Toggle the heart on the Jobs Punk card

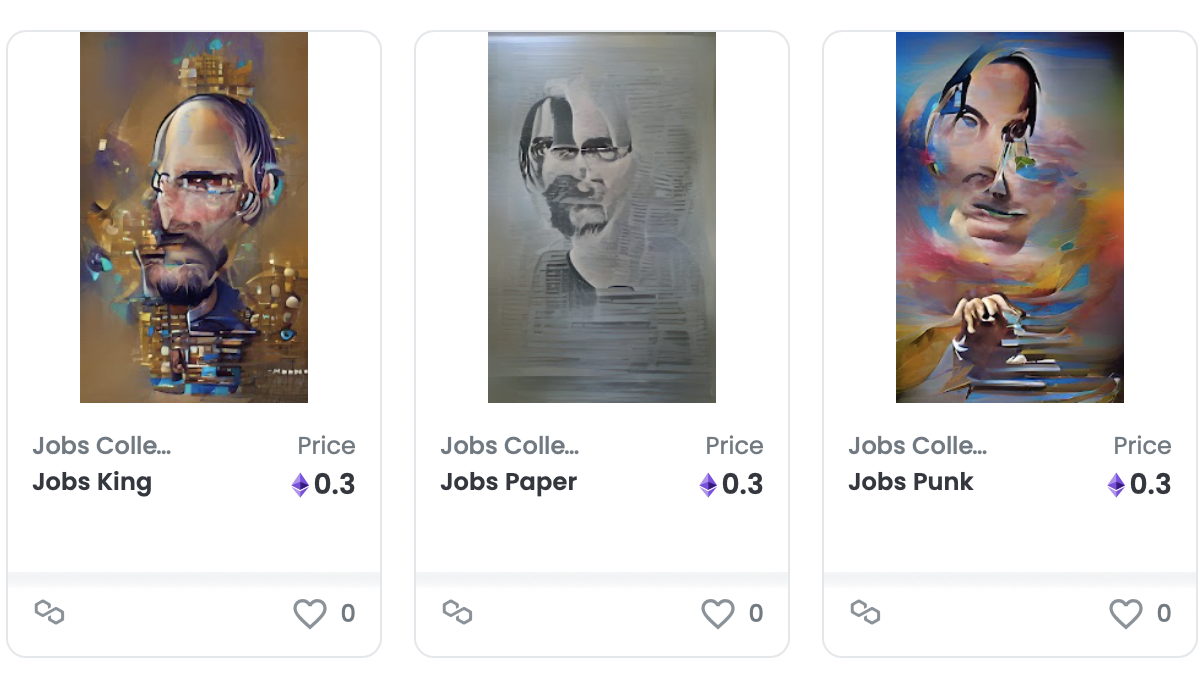point(1126,612)
